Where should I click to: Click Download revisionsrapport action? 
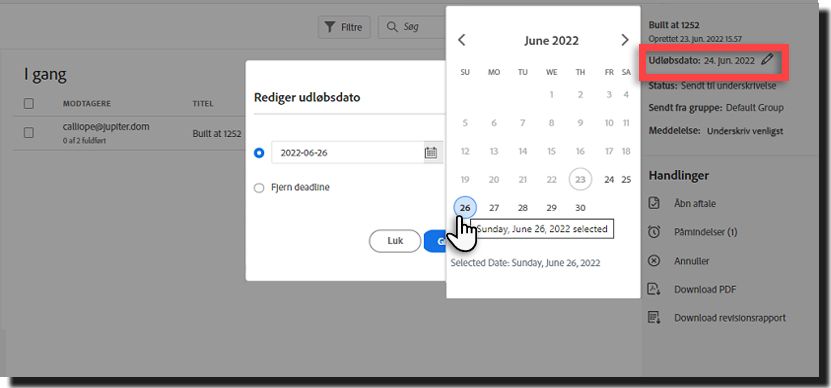pyautogui.click(x=730, y=318)
